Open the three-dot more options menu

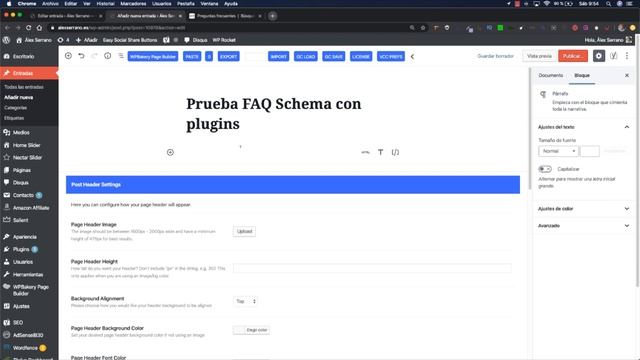tap(627, 56)
